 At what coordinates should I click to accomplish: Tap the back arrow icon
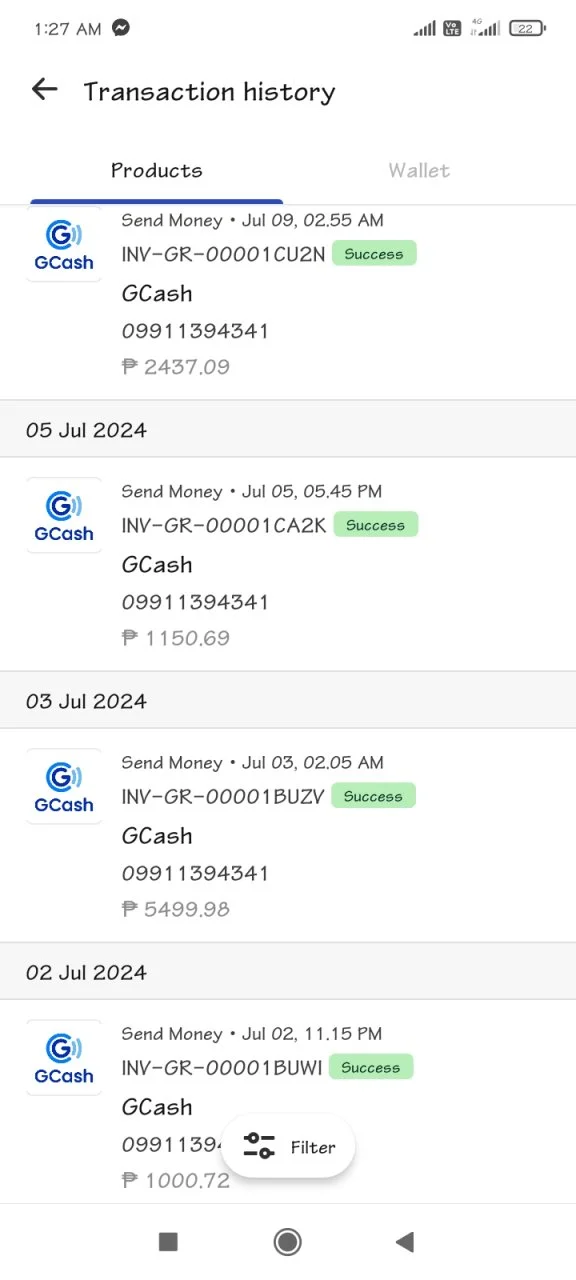click(44, 90)
